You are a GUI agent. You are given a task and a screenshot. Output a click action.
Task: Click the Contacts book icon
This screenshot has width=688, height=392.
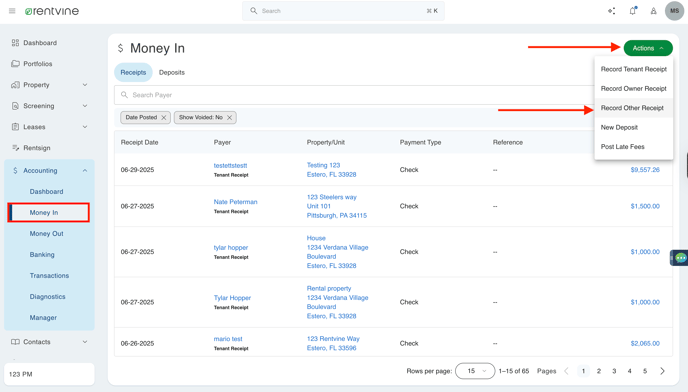(x=15, y=342)
